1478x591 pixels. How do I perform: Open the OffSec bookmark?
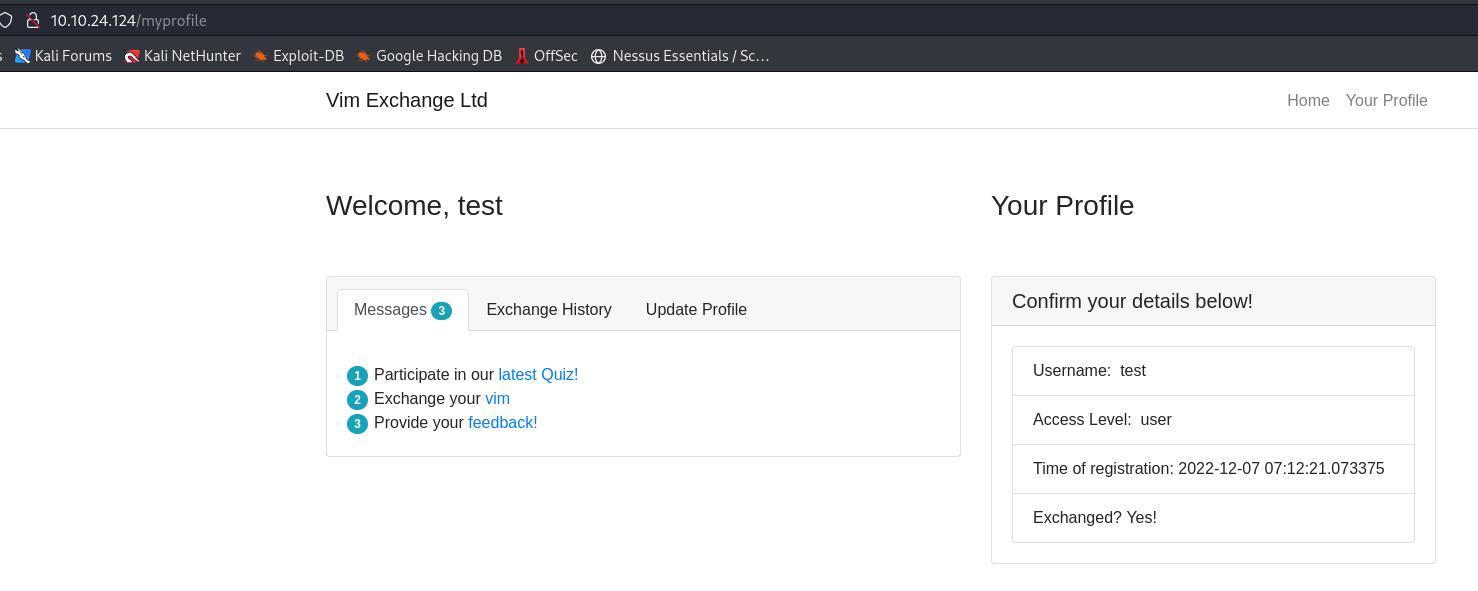[x=546, y=56]
